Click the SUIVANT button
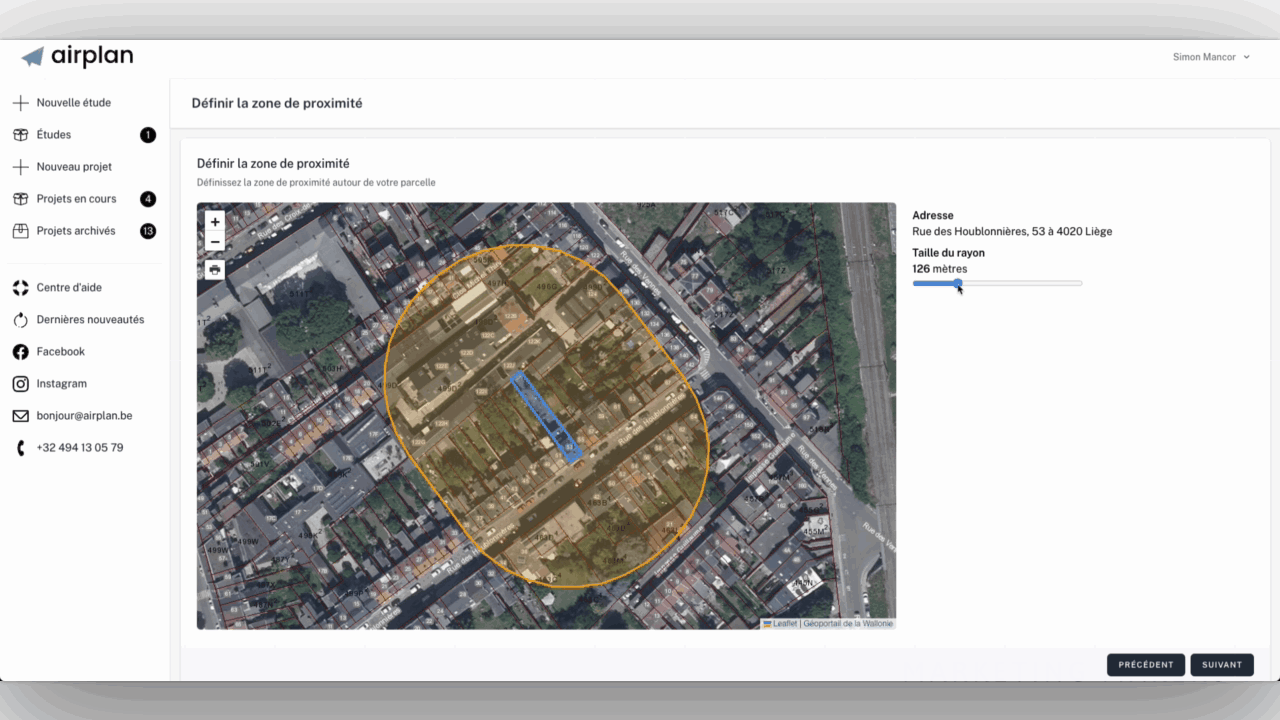 pyautogui.click(x=1222, y=665)
